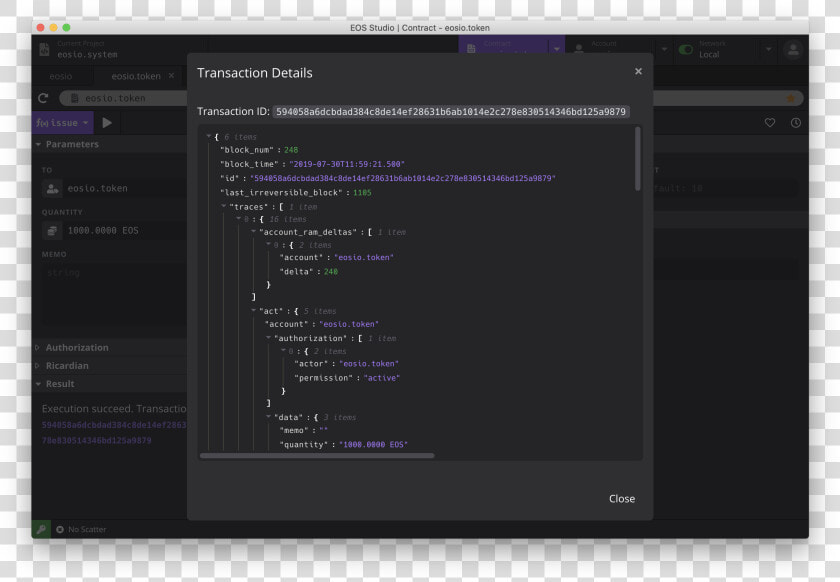Click the key icon in status bar
The image size is (840, 582).
[41, 529]
